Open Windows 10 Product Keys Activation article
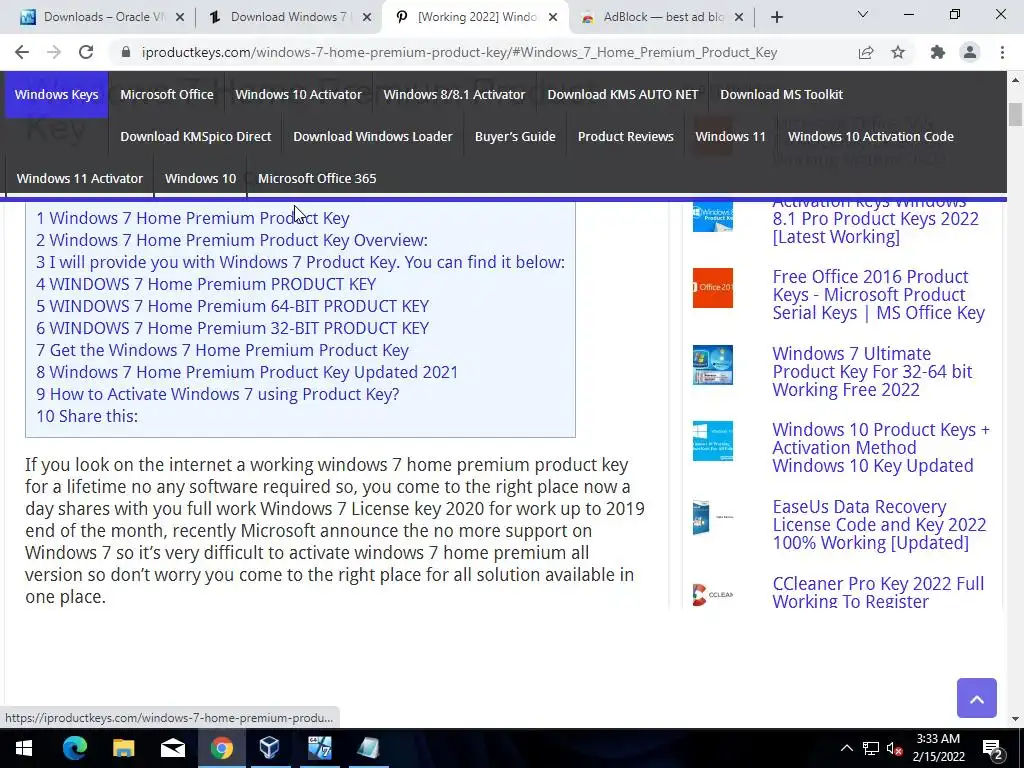This screenshot has height=768, width=1024. (x=881, y=447)
